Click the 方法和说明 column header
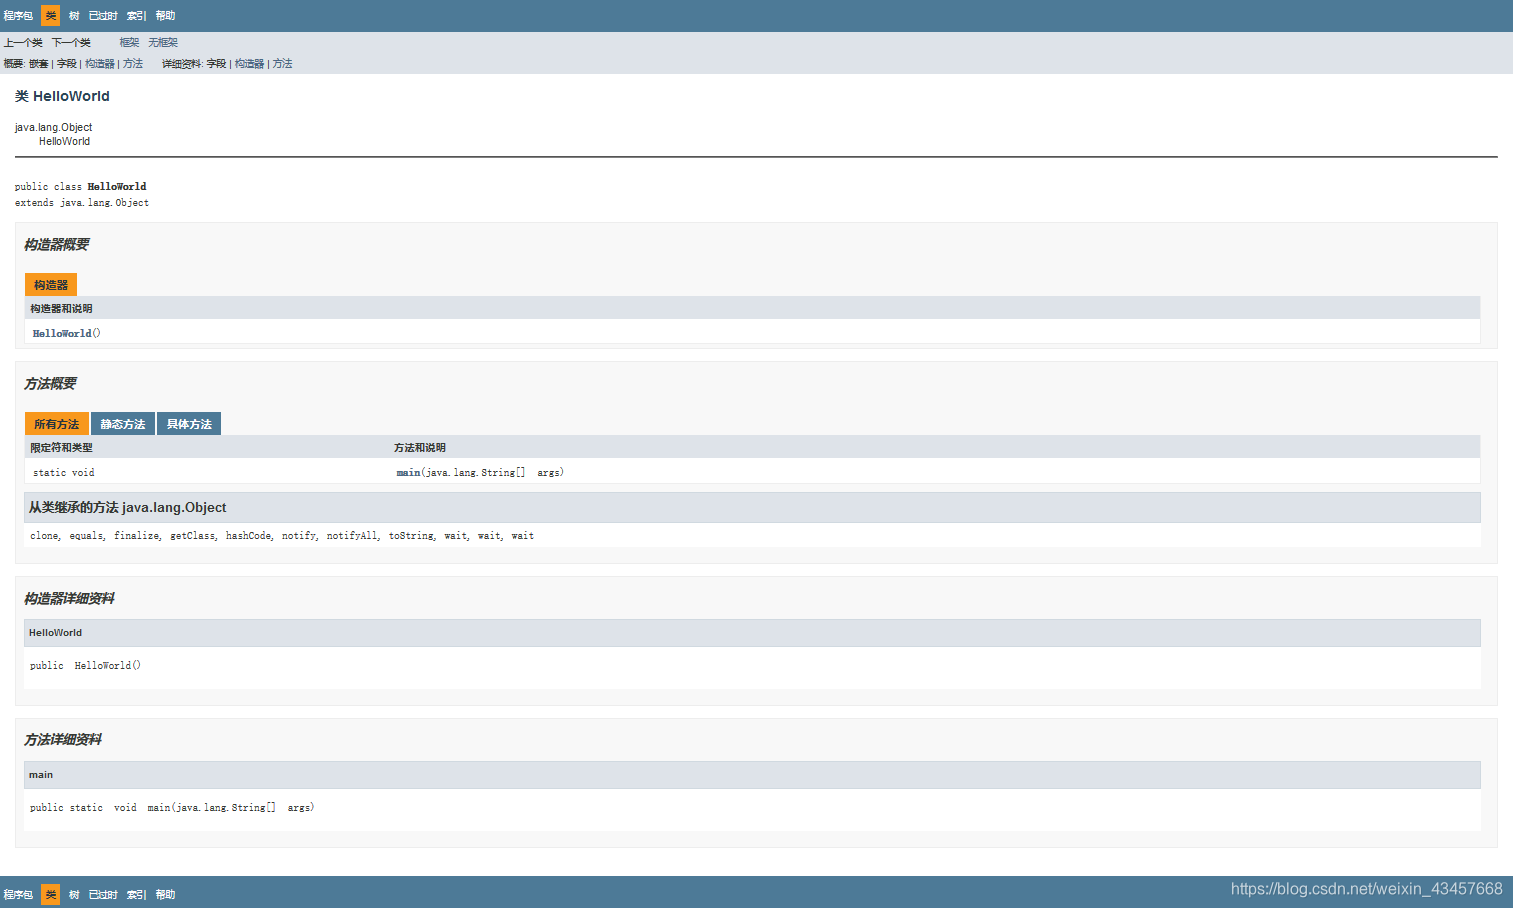Image resolution: width=1513 pixels, height=908 pixels. point(420,448)
